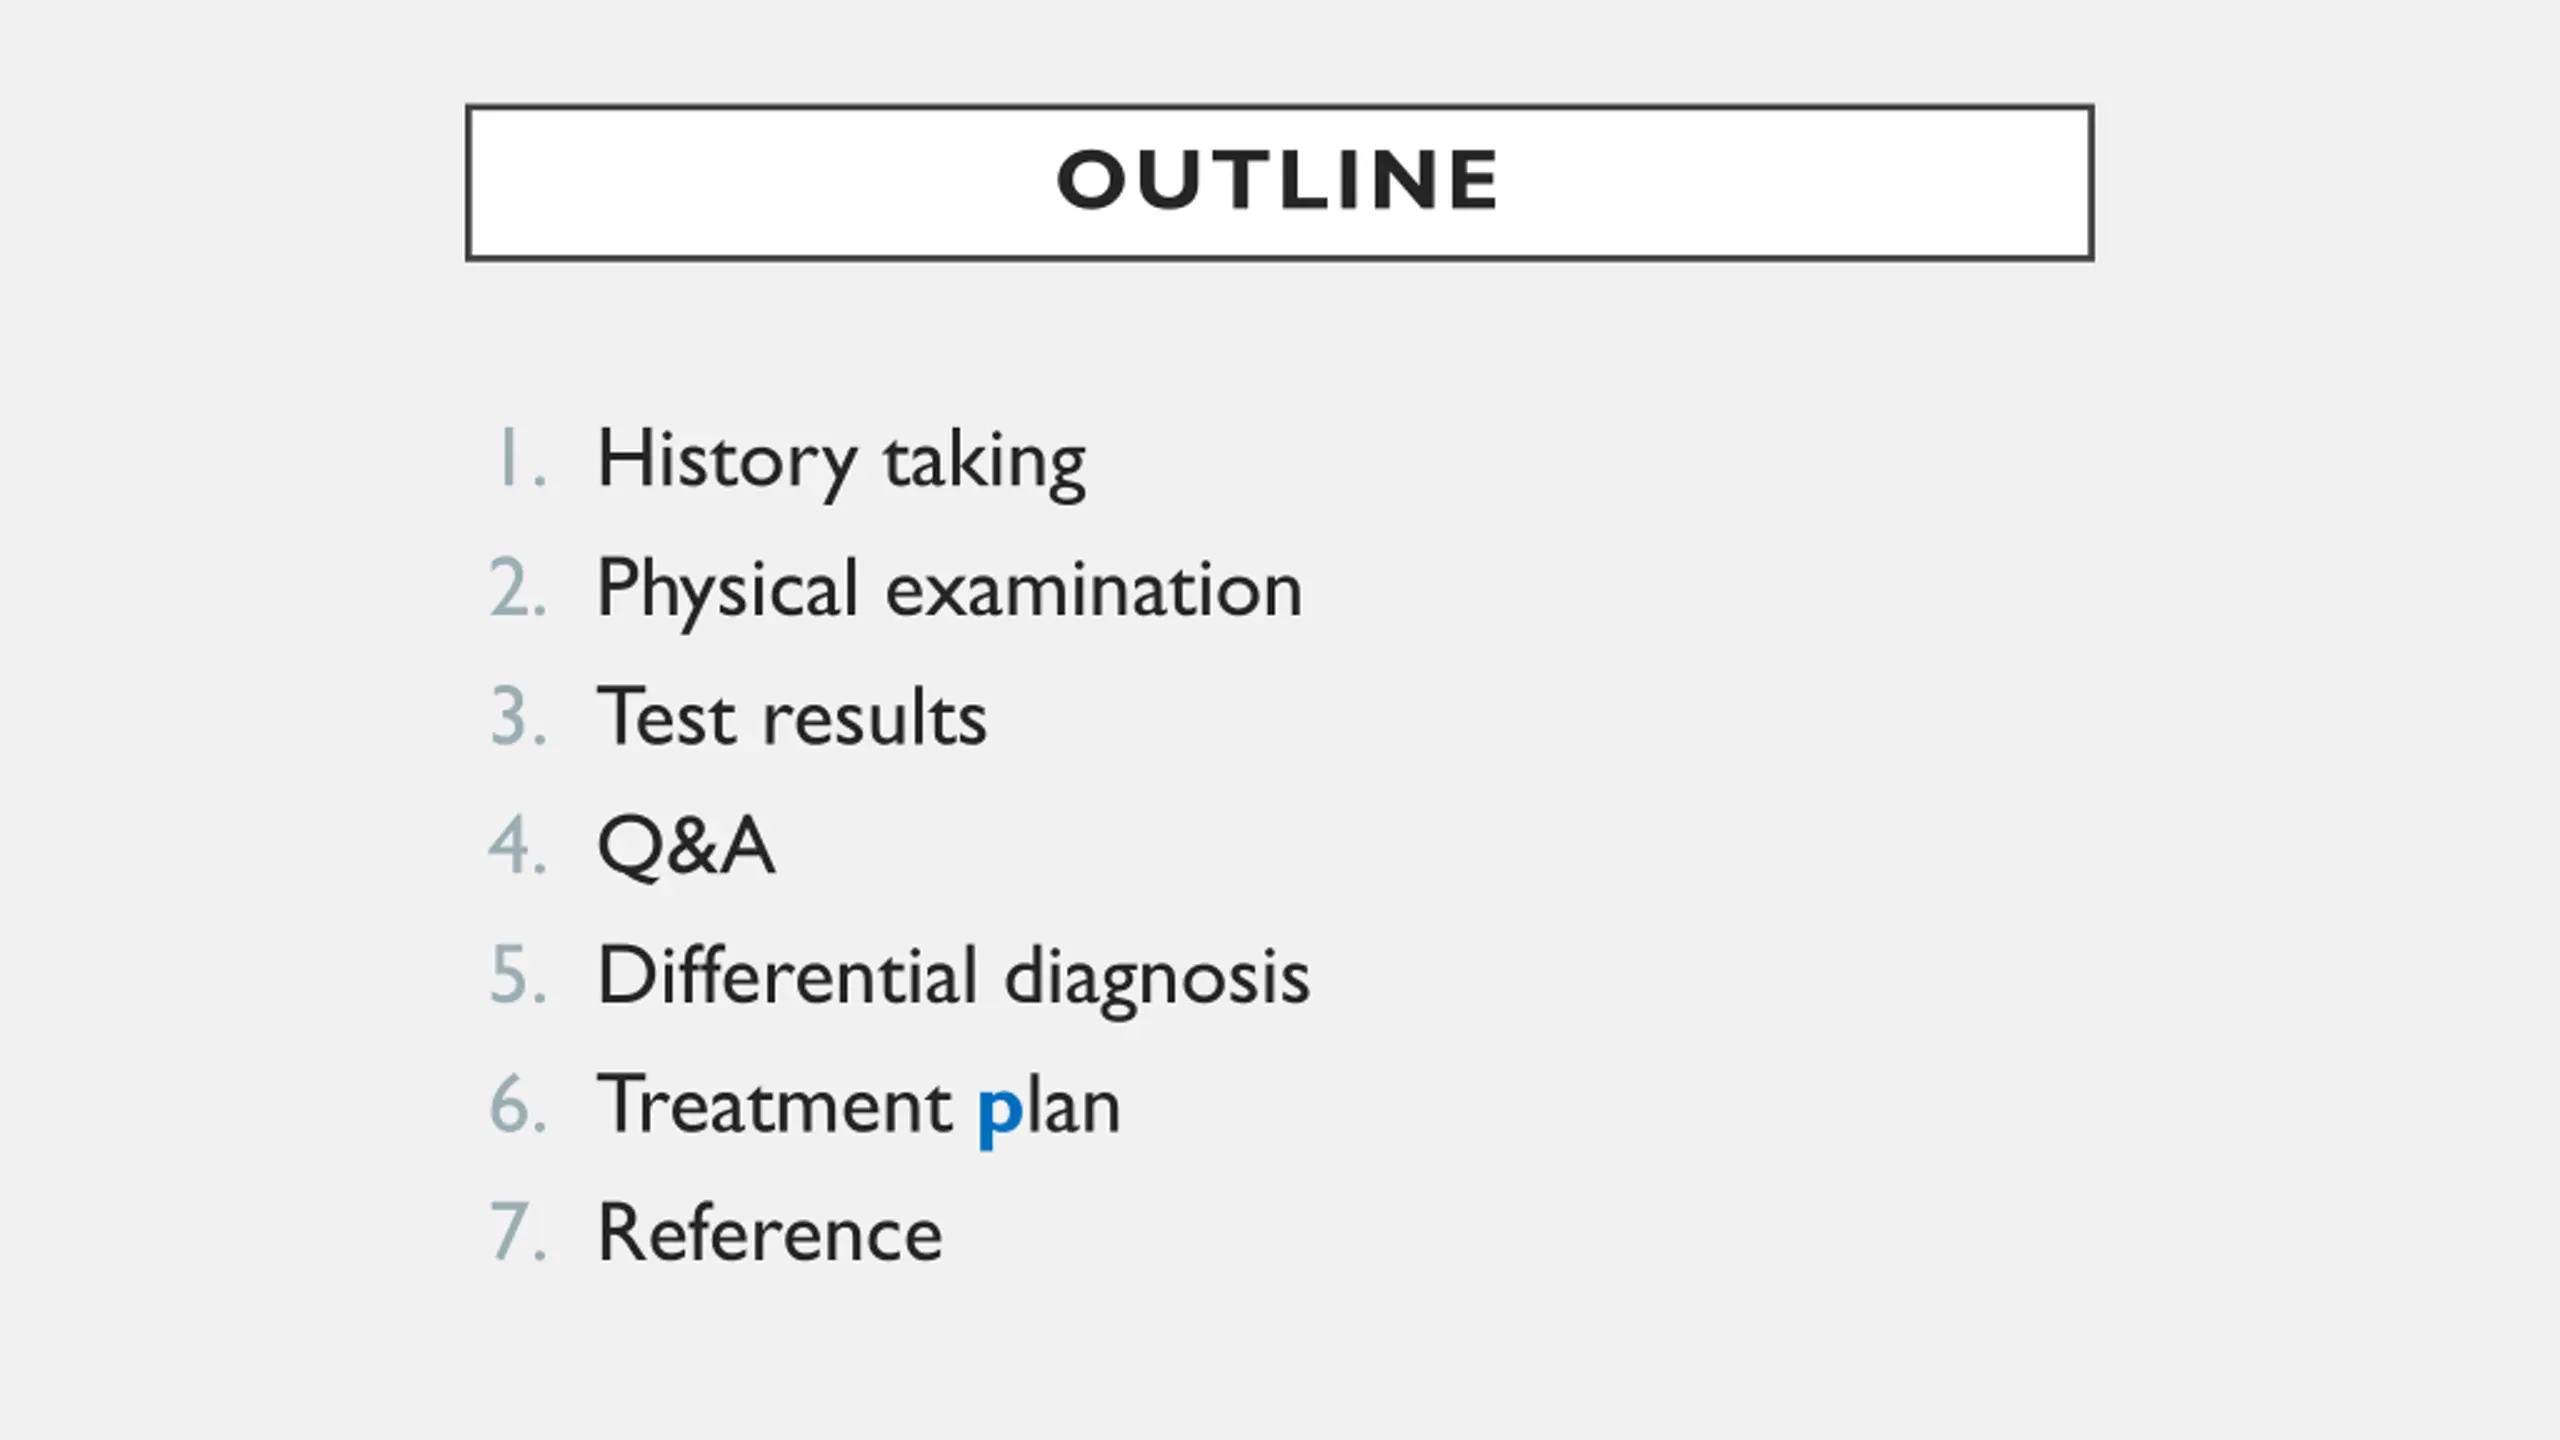Select the list number 6 marker
This screenshot has height=1440, width=2560.
coord(518,1103)
